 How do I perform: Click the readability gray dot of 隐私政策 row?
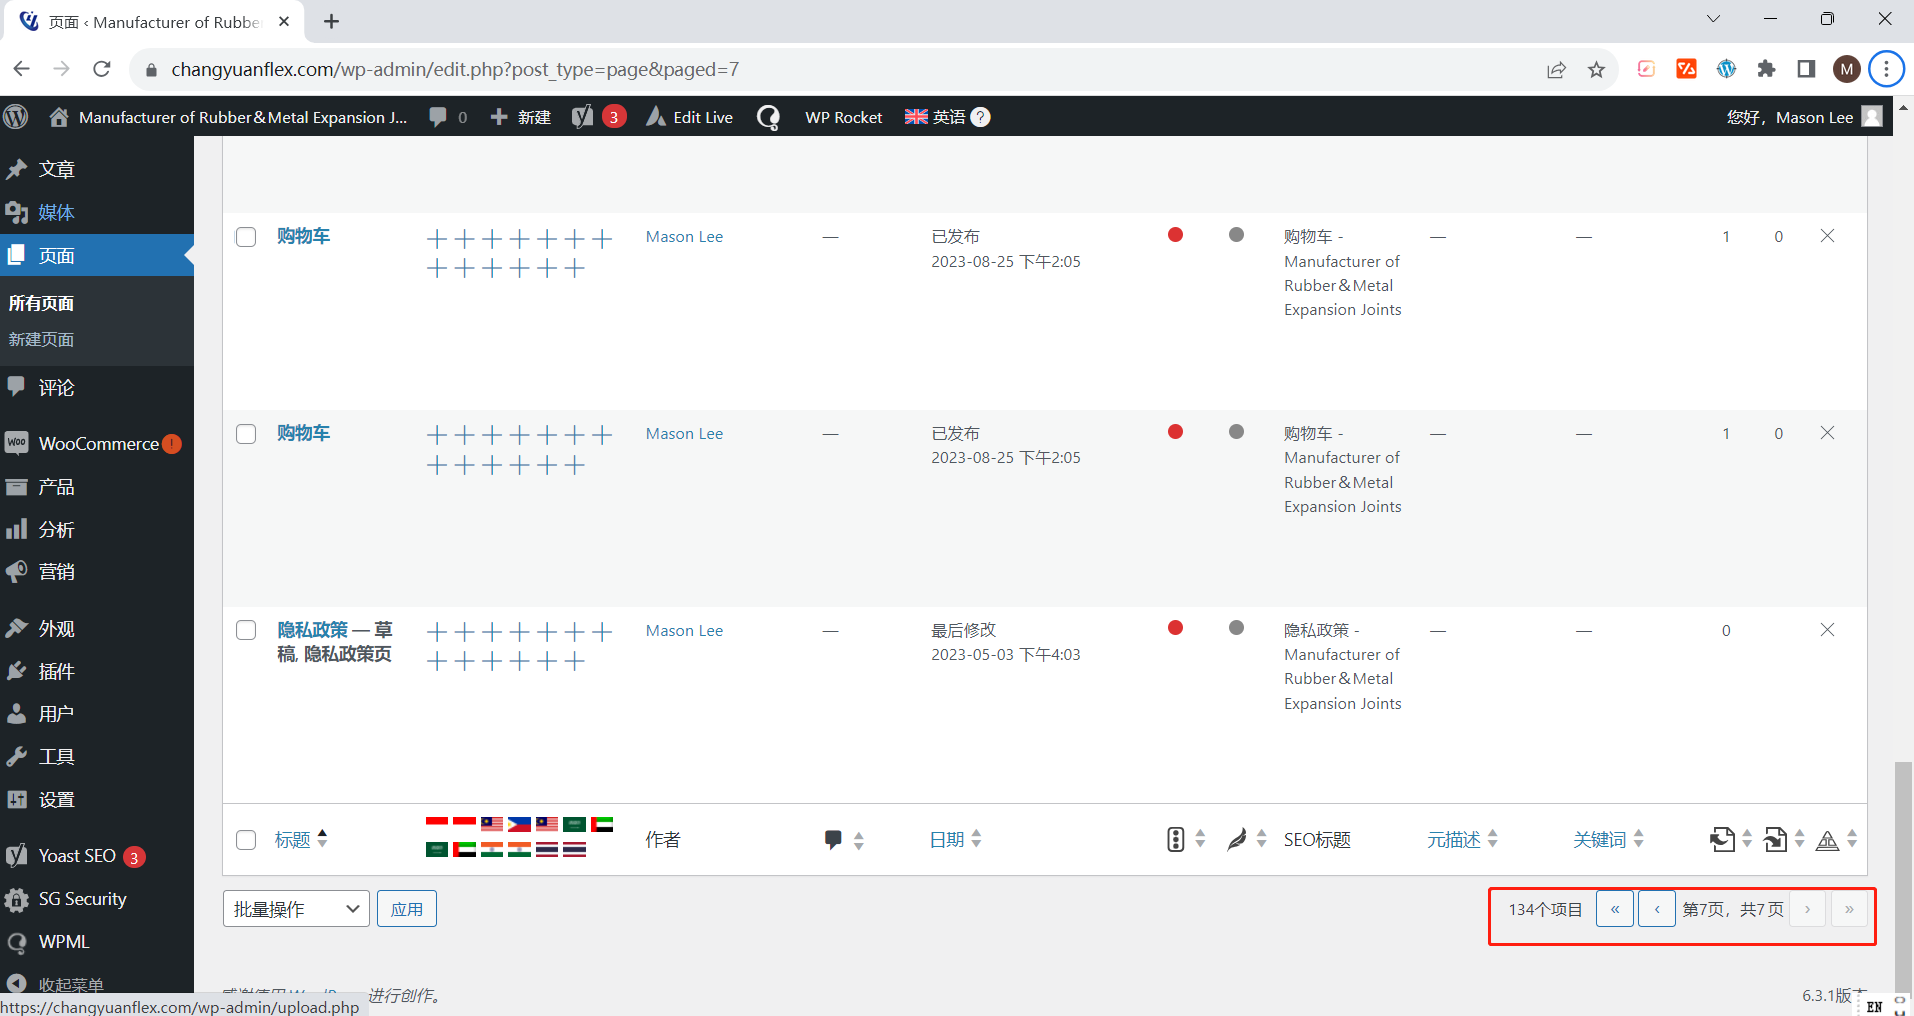pyautogui.click(x=1237, y=628)
